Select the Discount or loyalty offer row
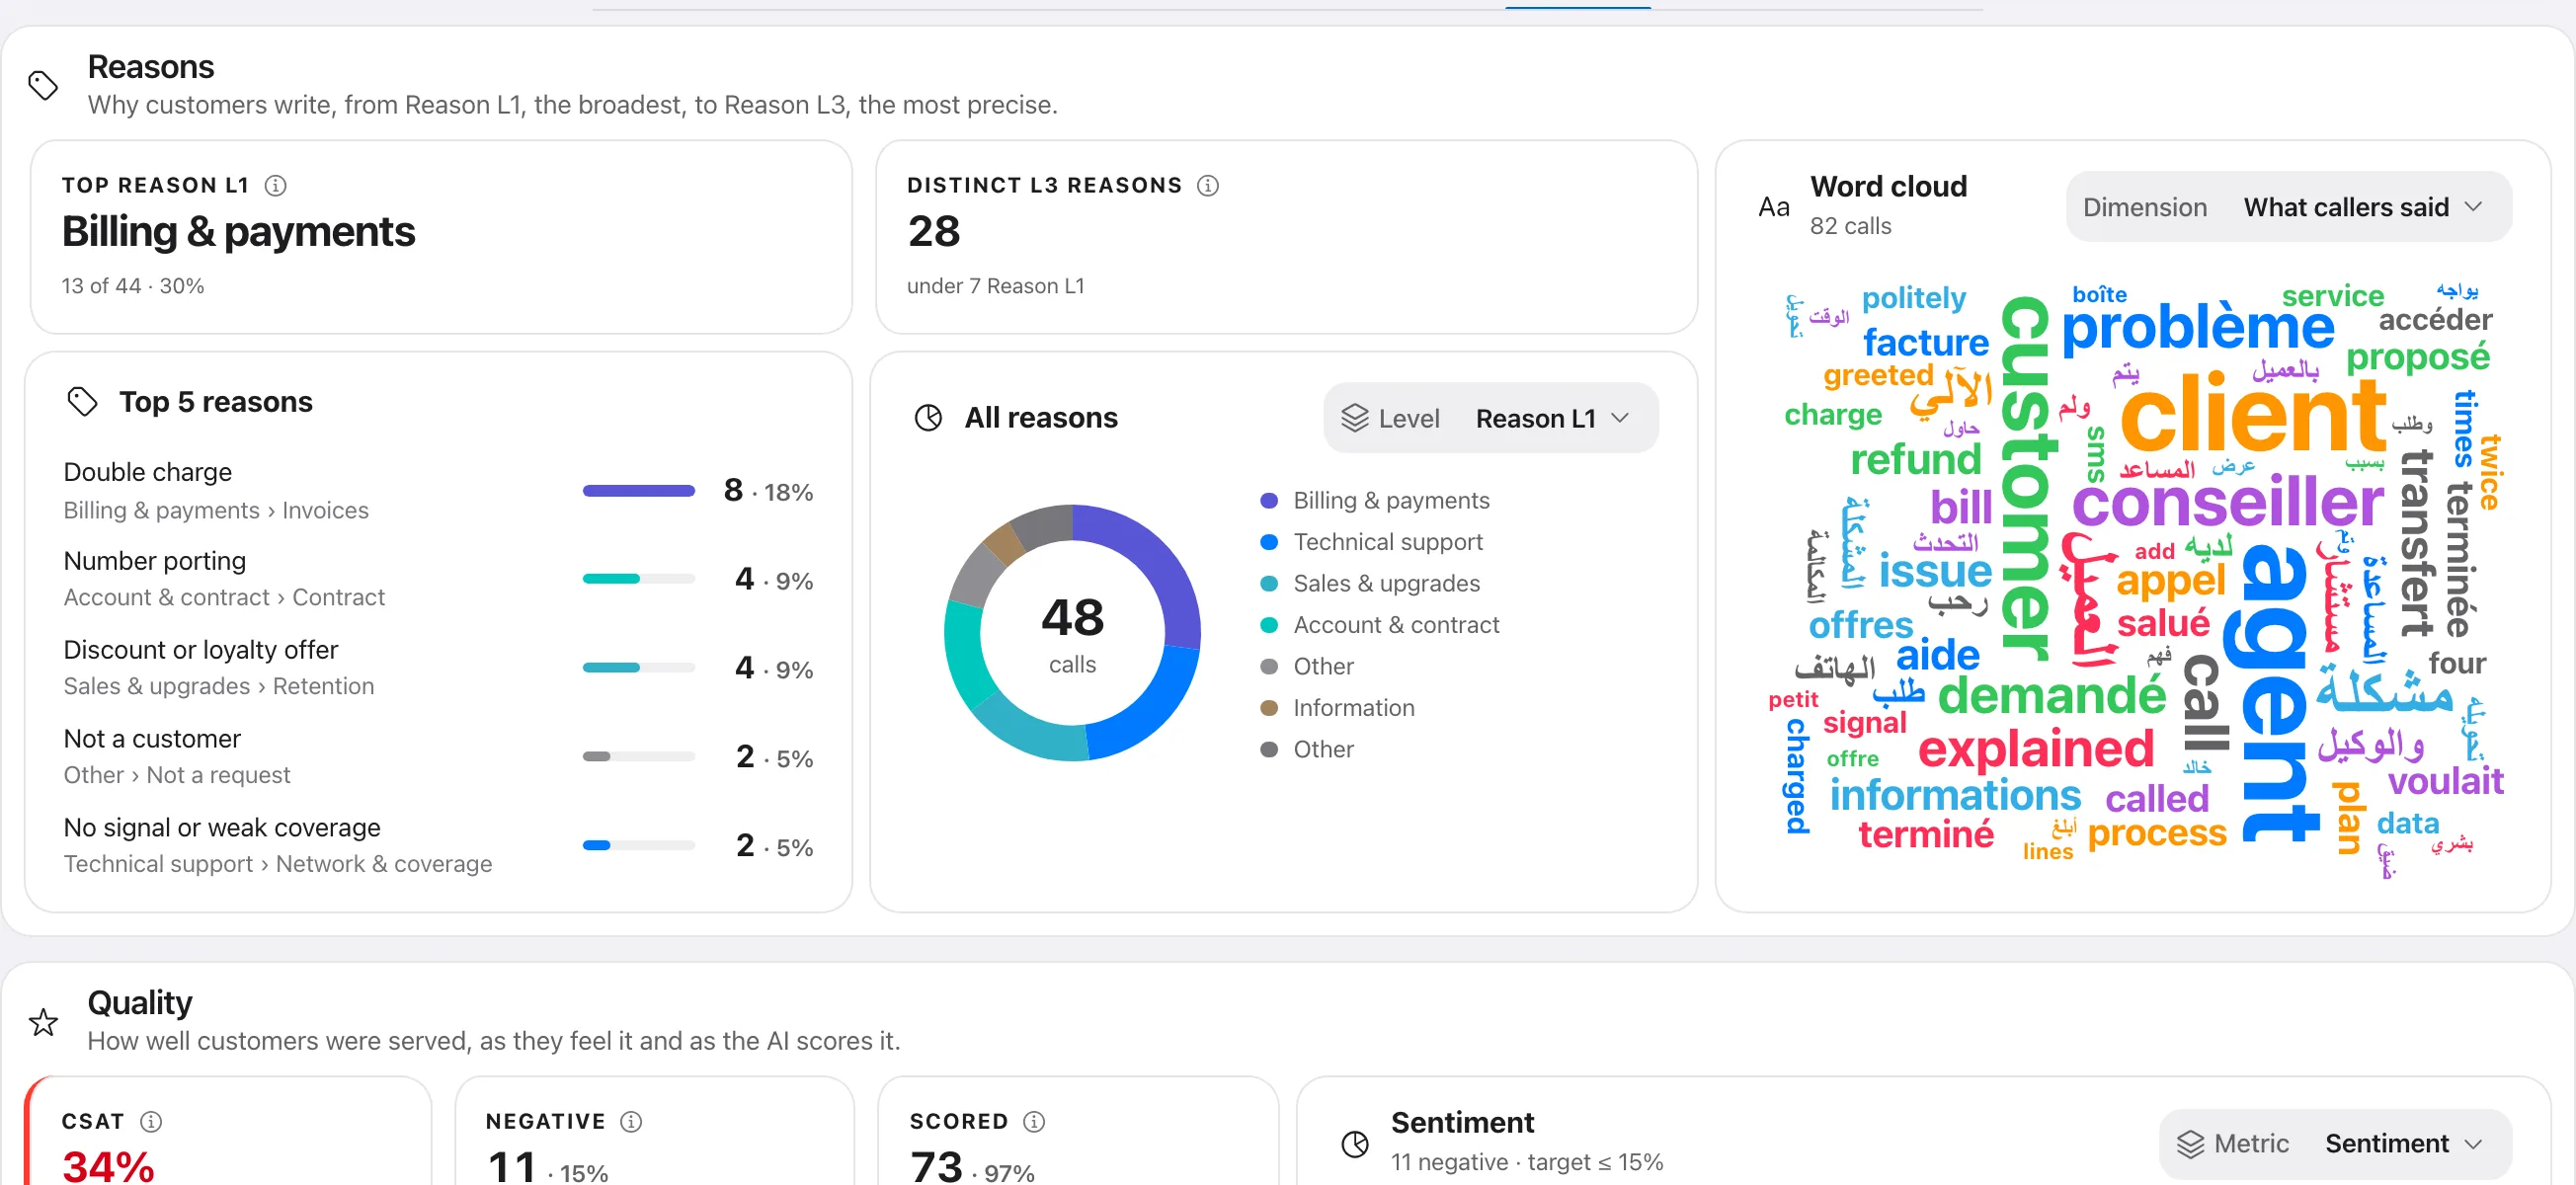The image size is (2576, 1185). (438, 668)
